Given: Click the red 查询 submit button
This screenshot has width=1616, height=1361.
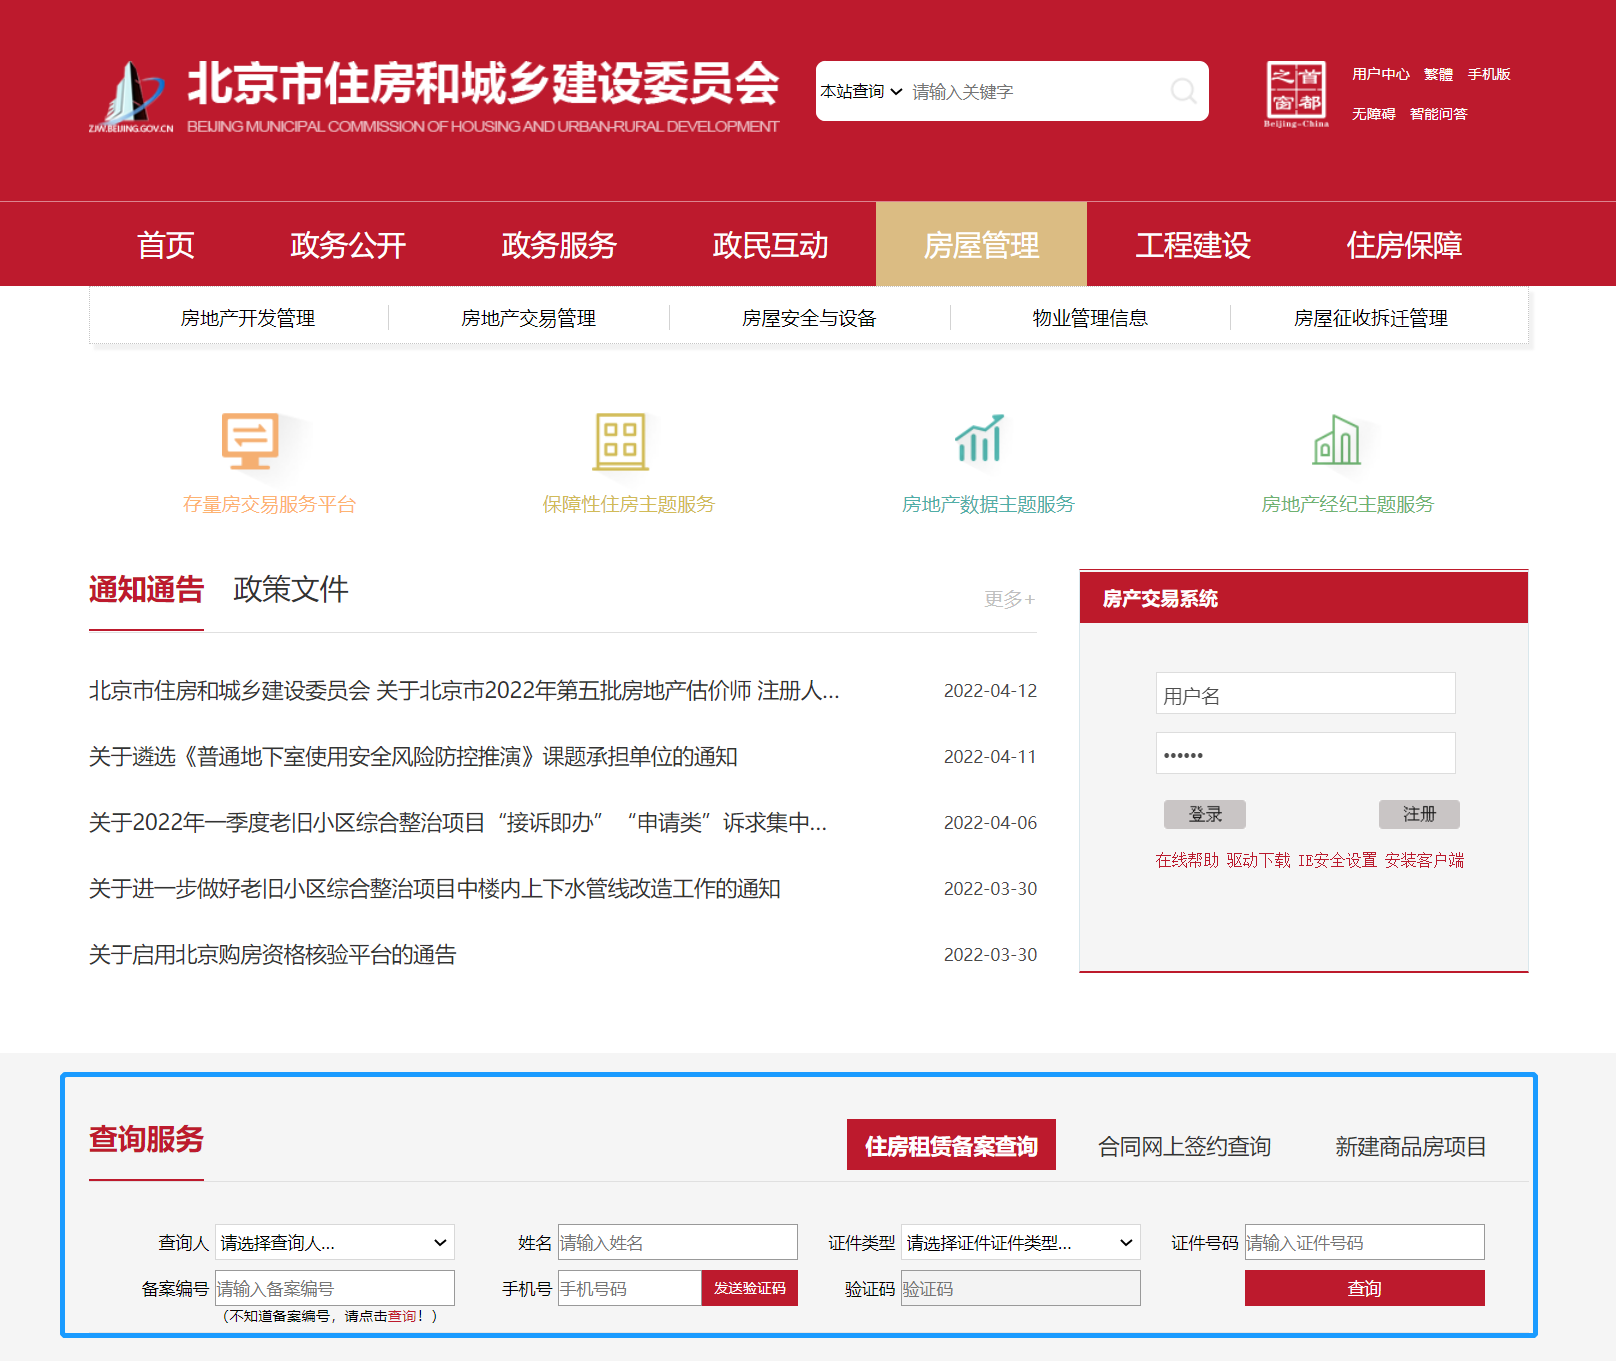Looking at the screenshot, I should (x=1364, y=1288).
